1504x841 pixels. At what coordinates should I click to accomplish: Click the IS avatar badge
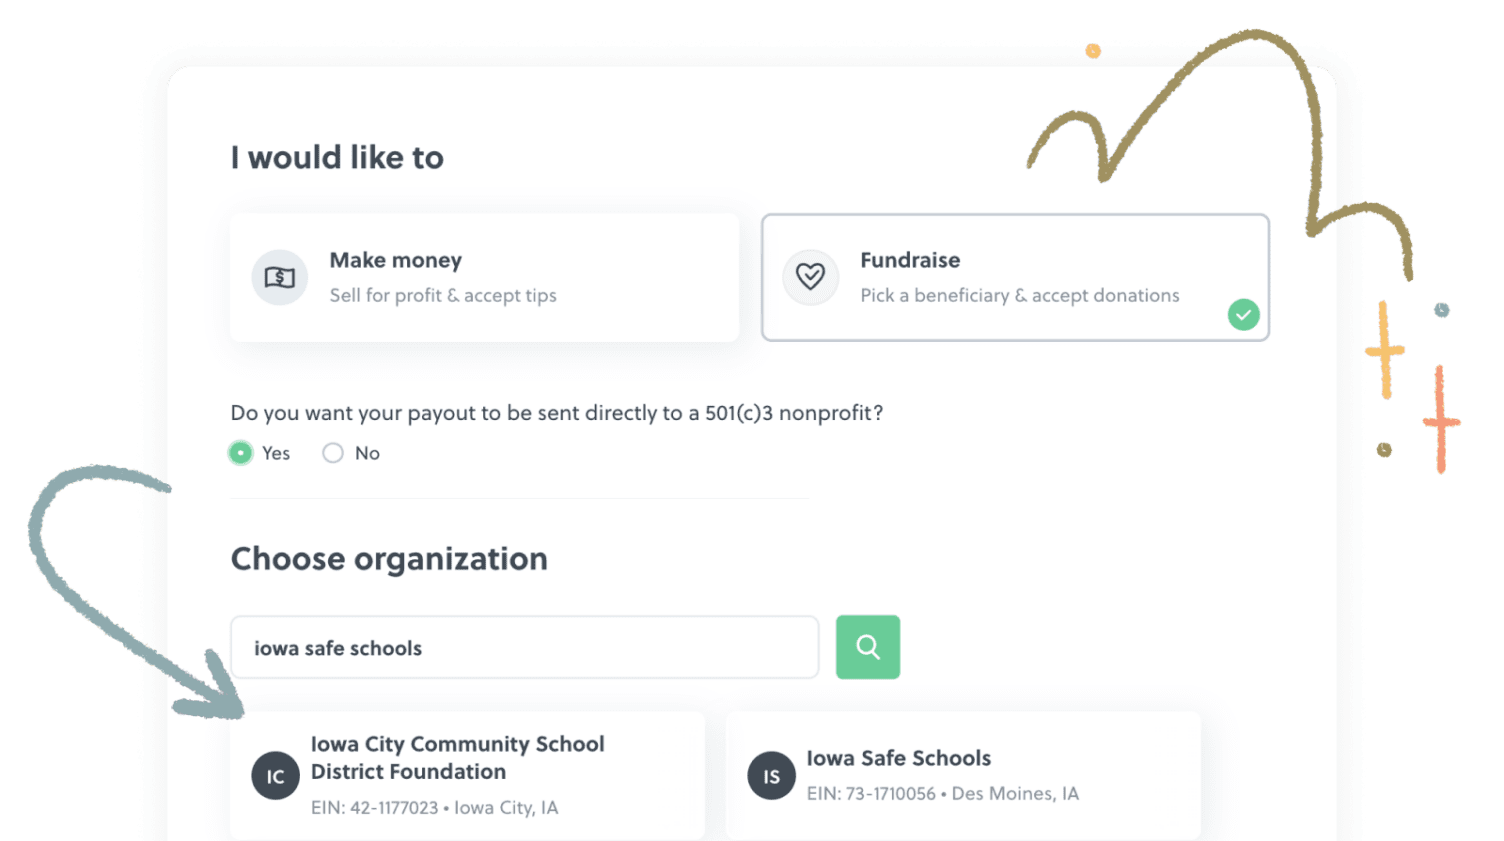[x=771, y=776]
